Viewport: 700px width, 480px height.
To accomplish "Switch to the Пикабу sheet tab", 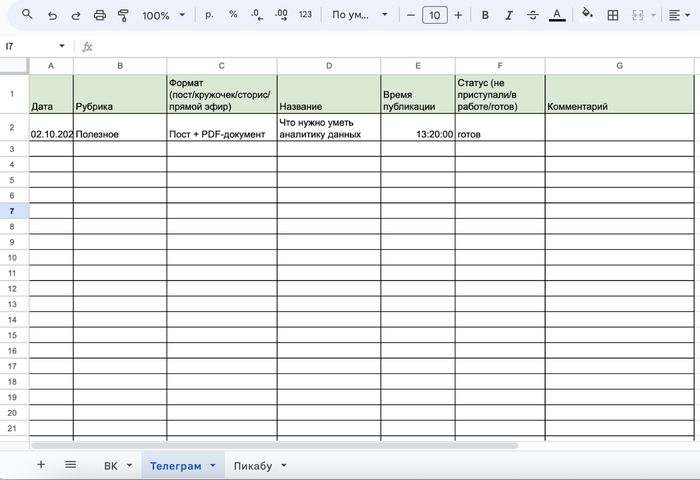I will click(258, 466).
